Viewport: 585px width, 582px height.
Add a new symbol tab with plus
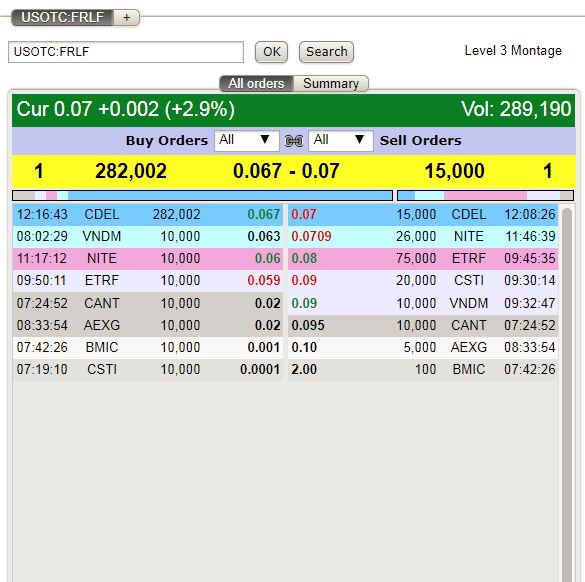126,18
